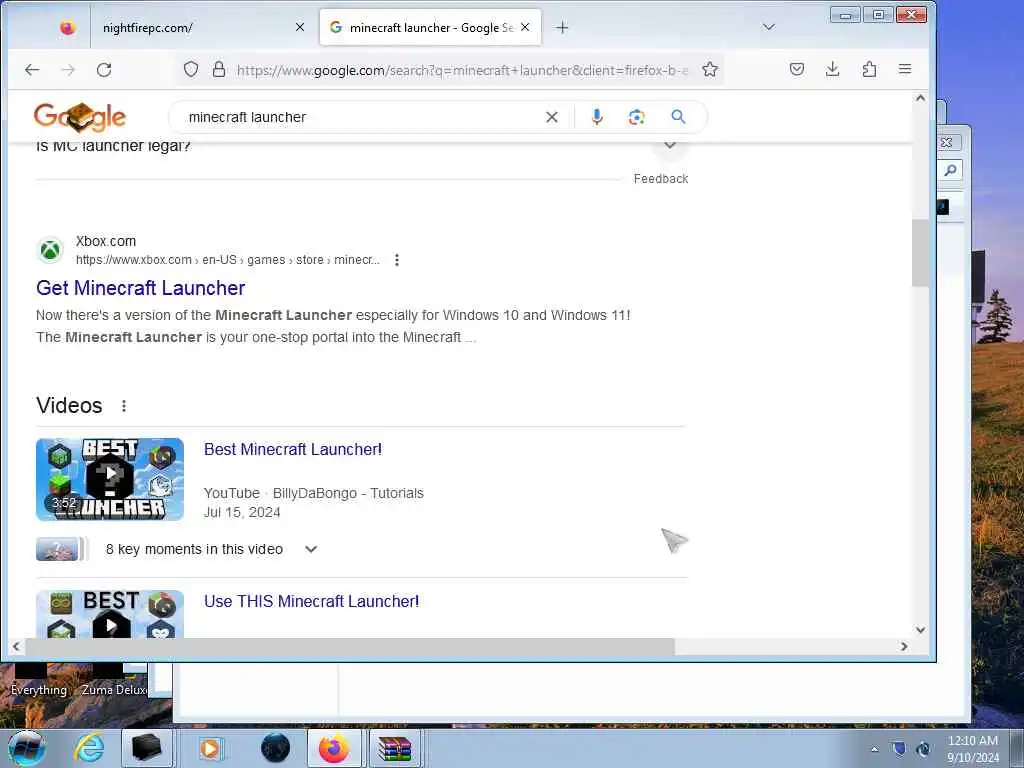Open Use THIS Minecraft Launcher! link
Viewport: 1024px width, 768px height.
312,601
